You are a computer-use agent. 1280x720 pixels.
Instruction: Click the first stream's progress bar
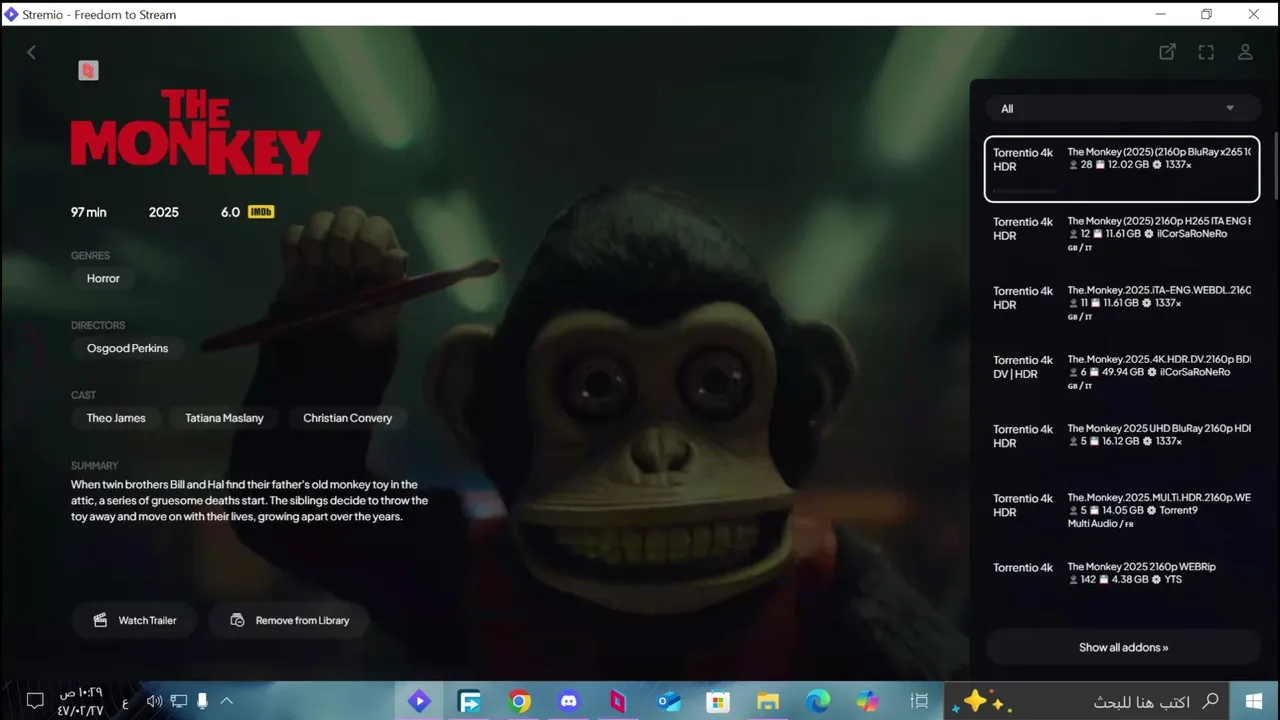coord(1025,189)
